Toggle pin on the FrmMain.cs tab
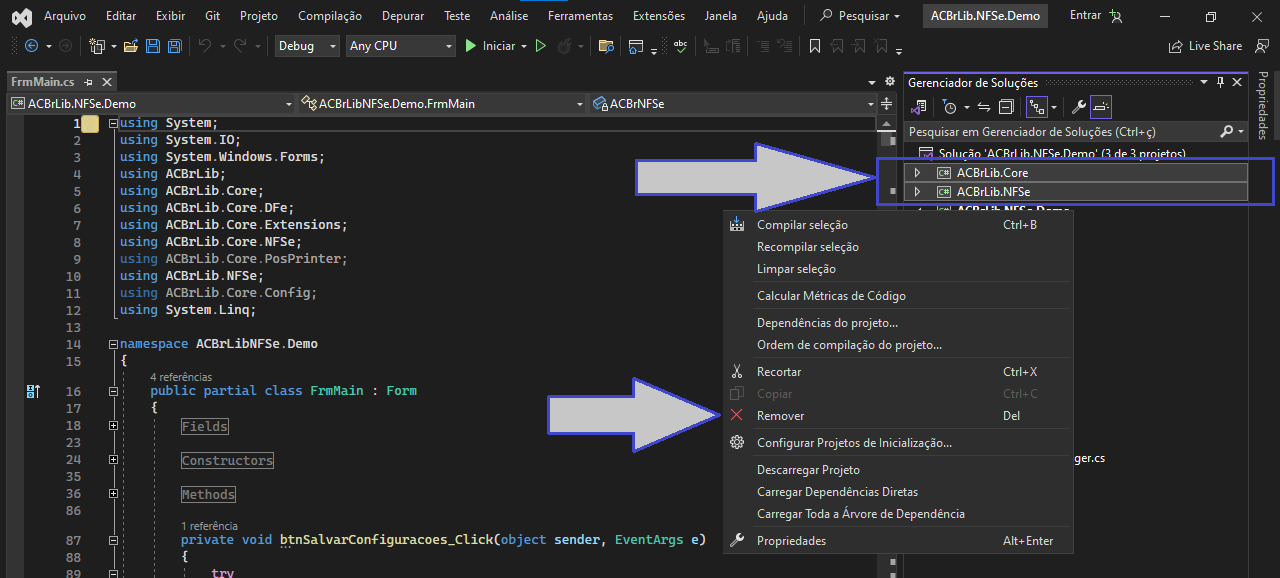 click(x=88, y=82)
